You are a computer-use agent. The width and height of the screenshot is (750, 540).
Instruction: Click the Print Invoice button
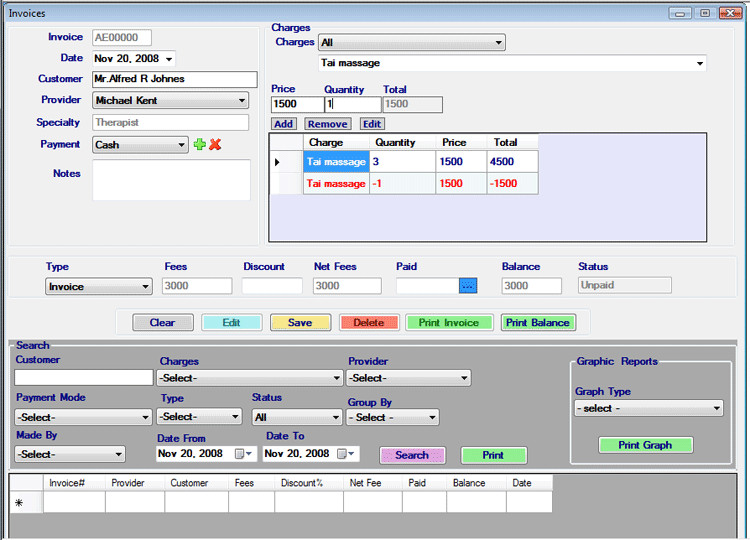(449, 322)
